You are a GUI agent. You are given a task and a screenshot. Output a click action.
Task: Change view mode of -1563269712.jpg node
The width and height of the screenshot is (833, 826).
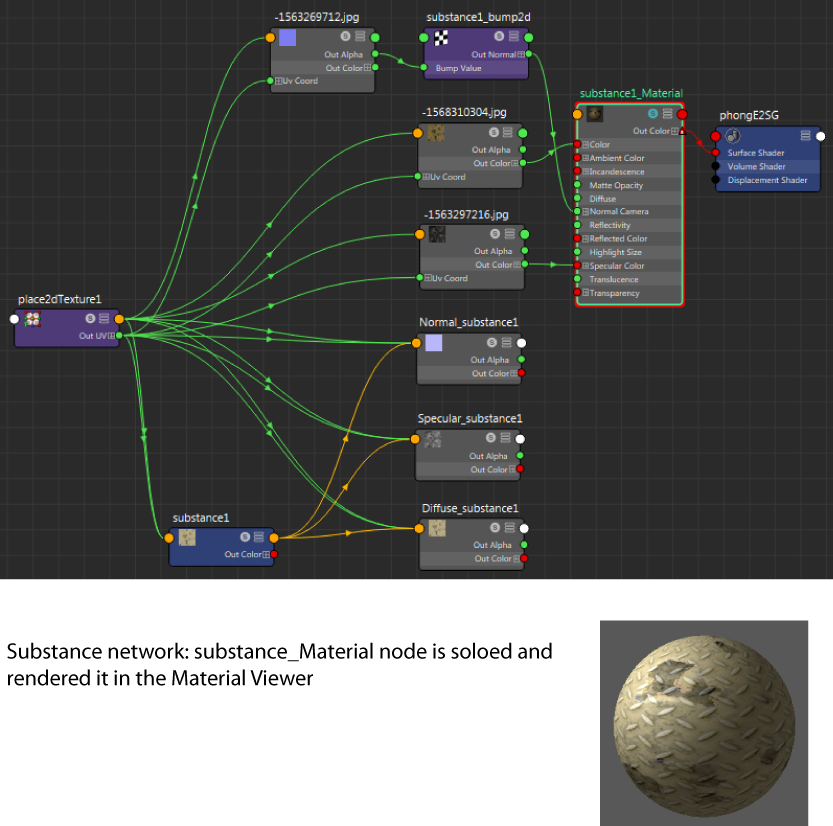pyautogui.click(x=360, y=36)
